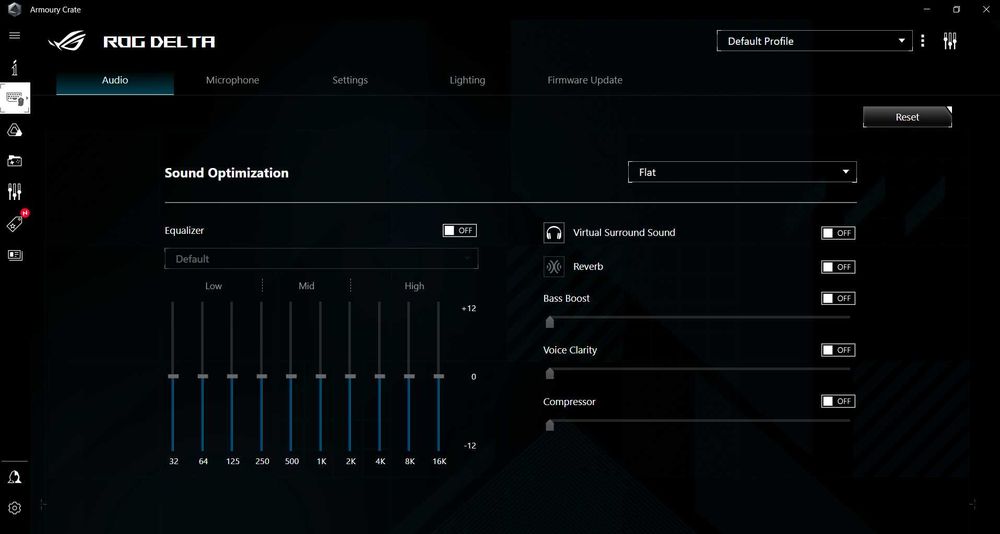Screen dimensions: 1000x534
Task: Click the top-right mixer sliders icon
Action: coord(950,41)
